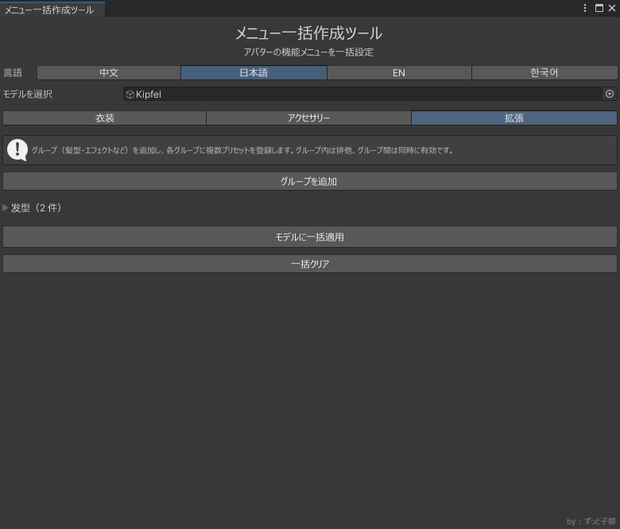Click the モデルに一括適用 button
The image size is (620, 529).
coord(310,237)
